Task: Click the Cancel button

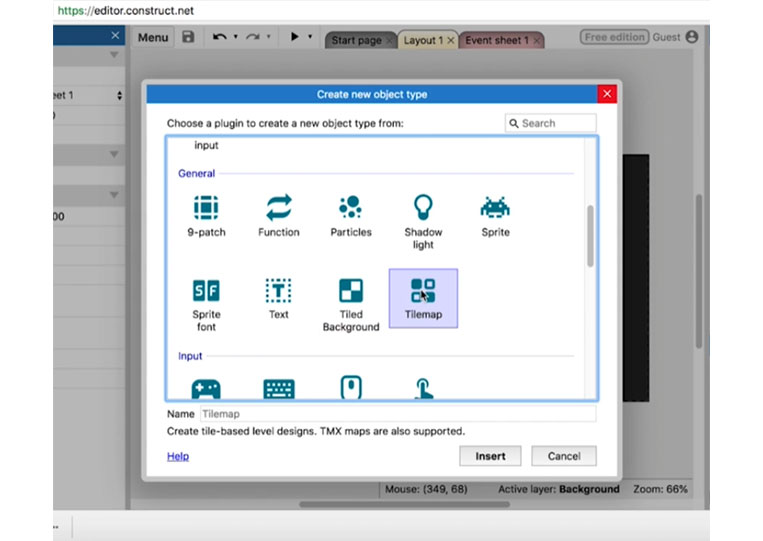Action: point(563,456)
